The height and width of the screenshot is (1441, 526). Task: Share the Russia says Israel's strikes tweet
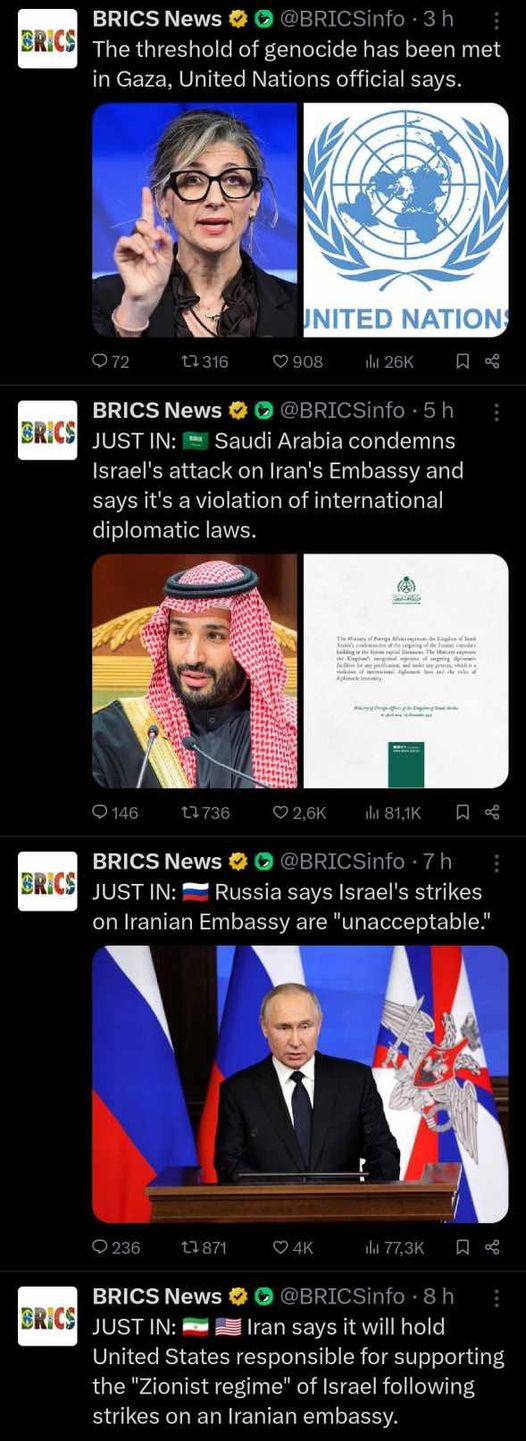click(492, 1247)
